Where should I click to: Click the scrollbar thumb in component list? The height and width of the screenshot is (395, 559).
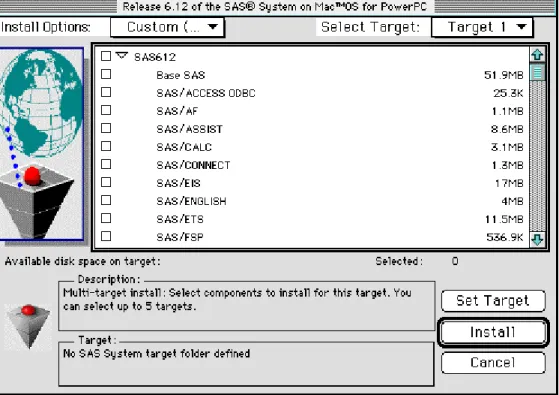[x=537, y=73]
